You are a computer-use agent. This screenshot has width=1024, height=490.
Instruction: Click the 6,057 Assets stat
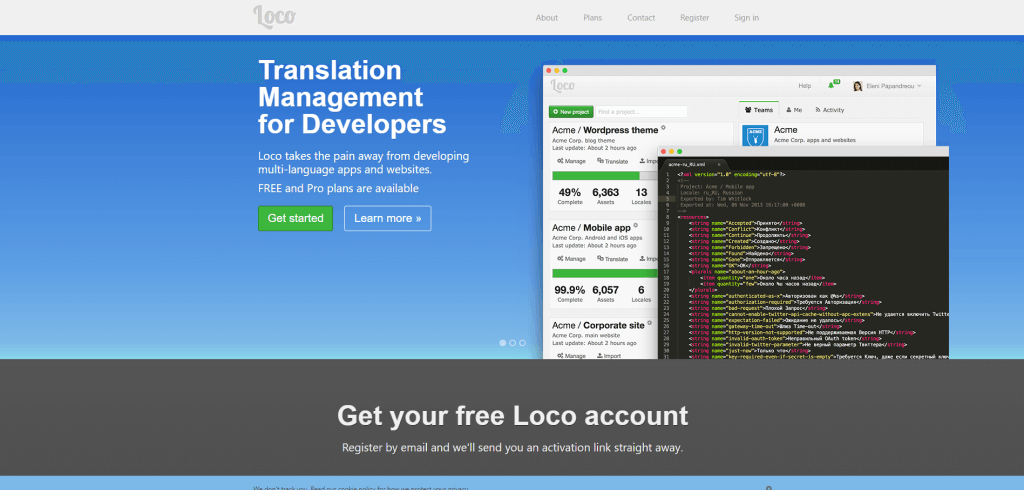click(605, 293)
